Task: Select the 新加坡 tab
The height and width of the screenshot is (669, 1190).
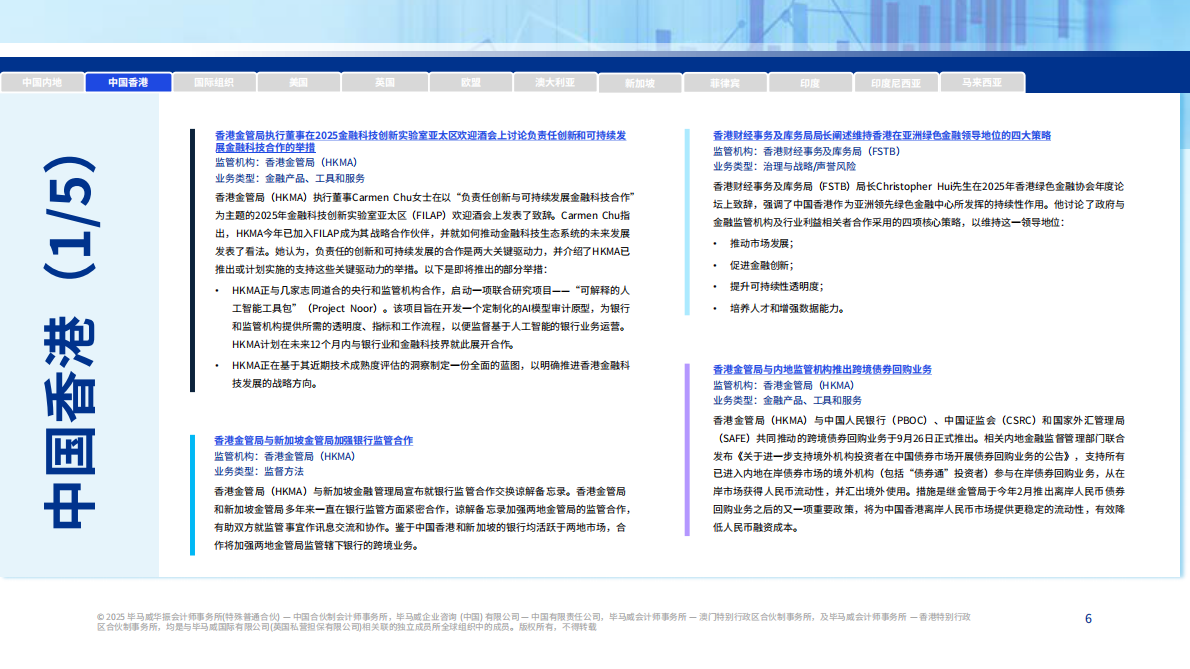Action: tap(640, 84)
